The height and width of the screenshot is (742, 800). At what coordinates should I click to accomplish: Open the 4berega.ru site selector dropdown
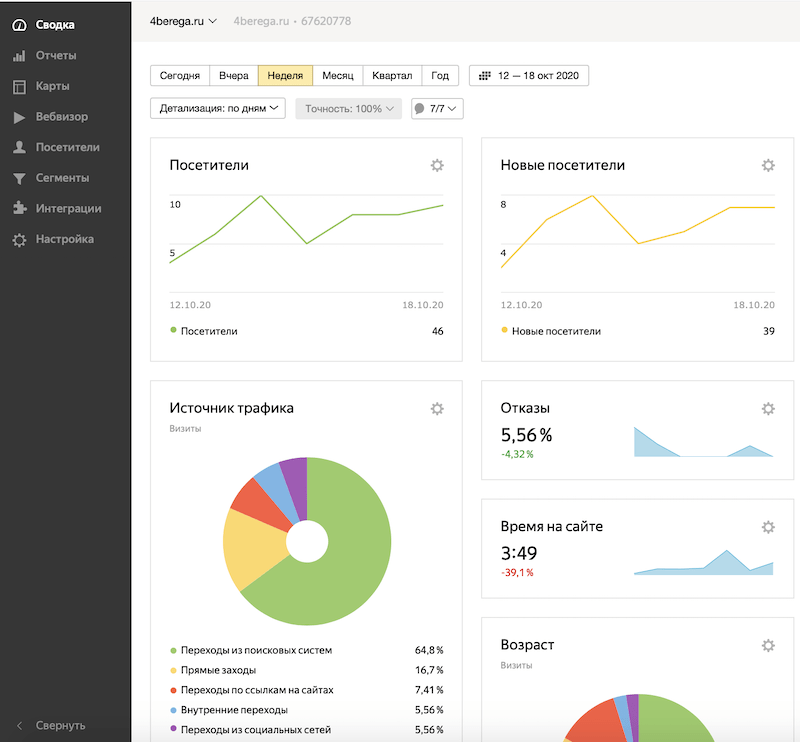(x=183, y=21)
